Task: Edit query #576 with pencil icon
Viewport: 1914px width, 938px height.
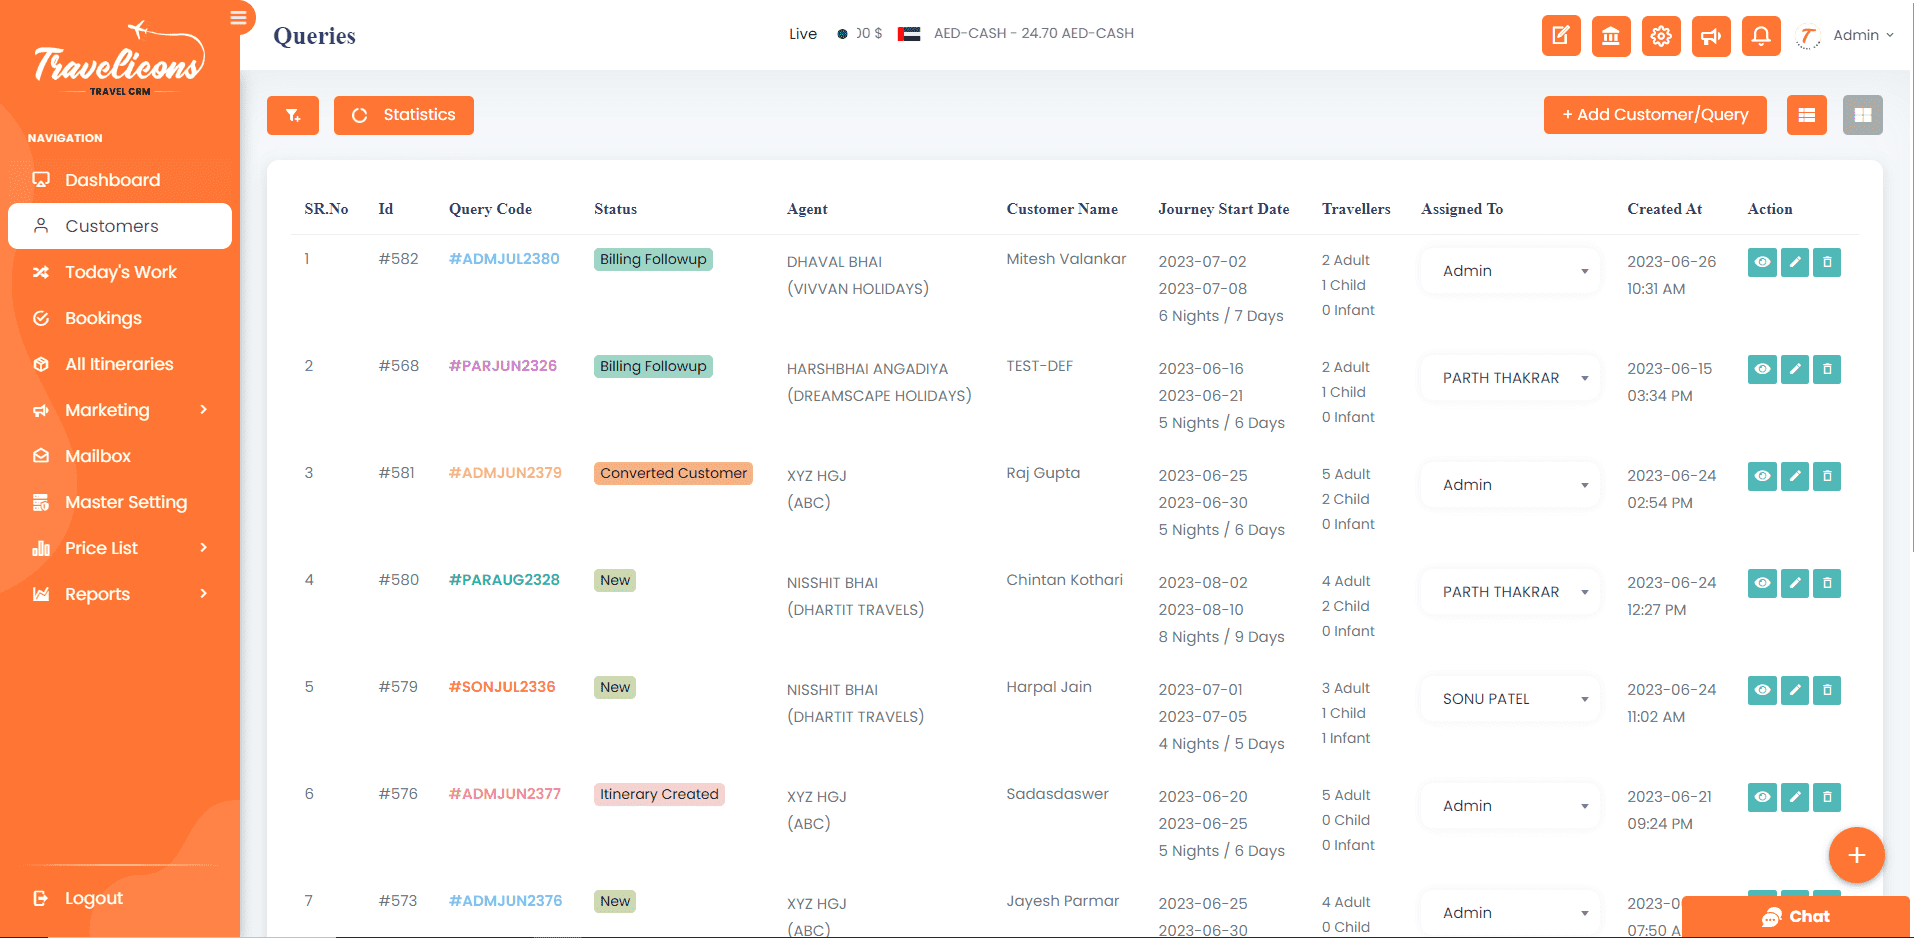Action: coord(1795,797)
